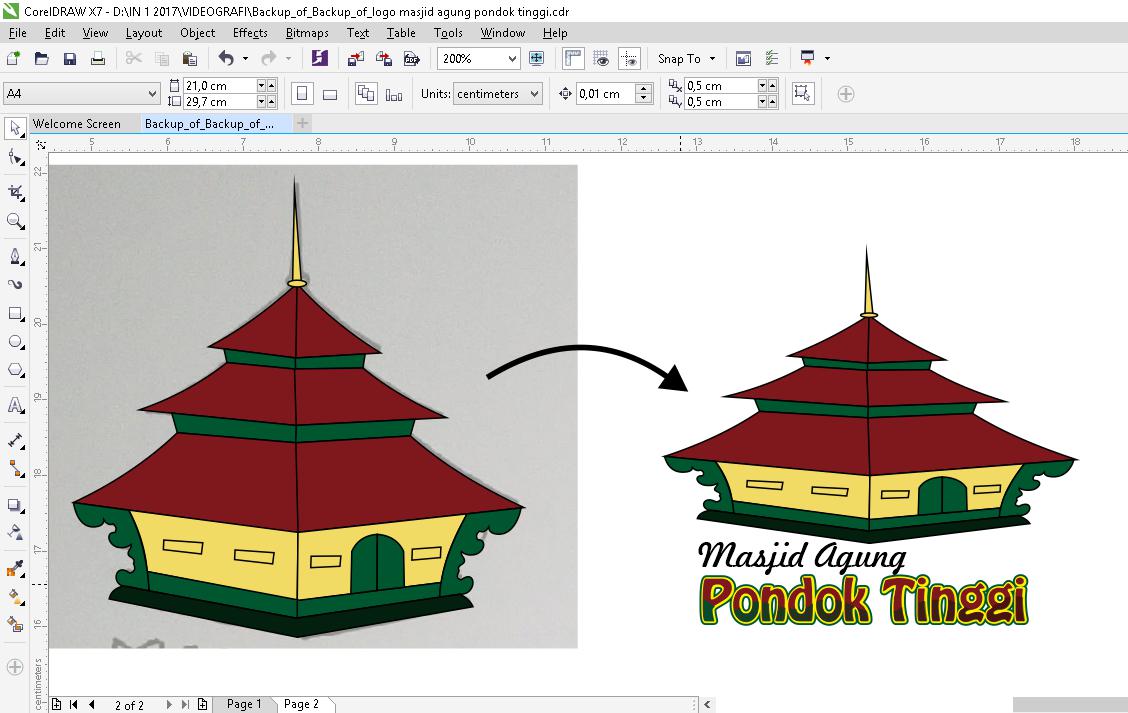The height and width of the screenshot is (713, 1128).
Task: Click the horizontal scrollbar left arrow
Action: point(707,704)
